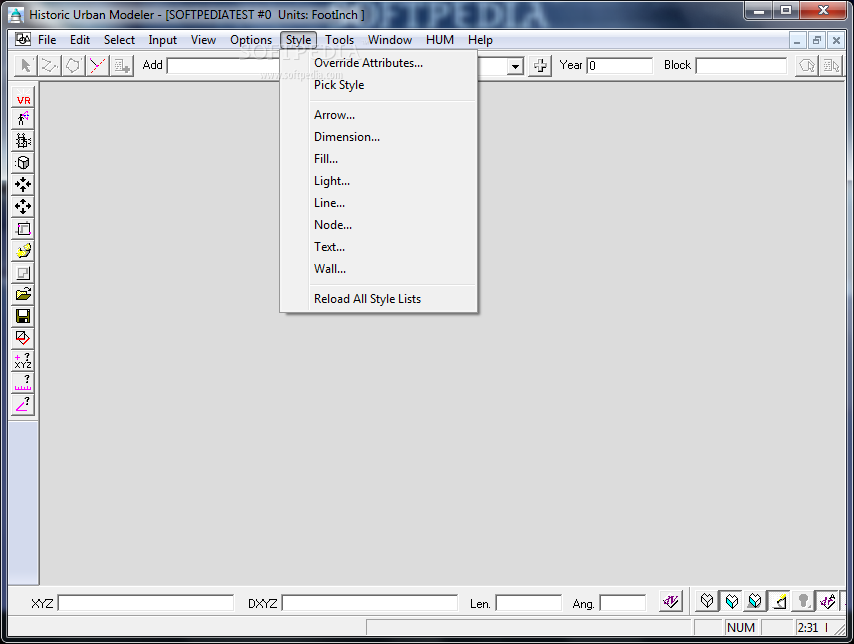This screenshot has width=854, height=644.
Task: Select the arrow pointer tool
Action: click(25, 65)
